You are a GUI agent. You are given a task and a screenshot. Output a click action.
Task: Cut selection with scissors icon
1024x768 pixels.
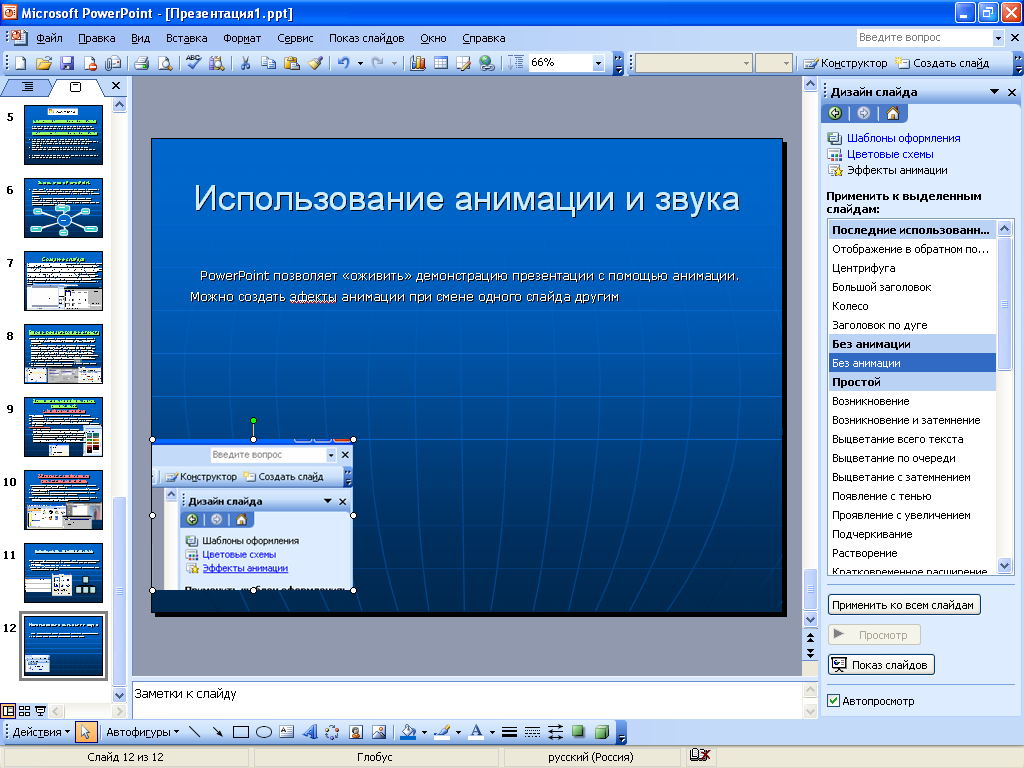(245, 63)
